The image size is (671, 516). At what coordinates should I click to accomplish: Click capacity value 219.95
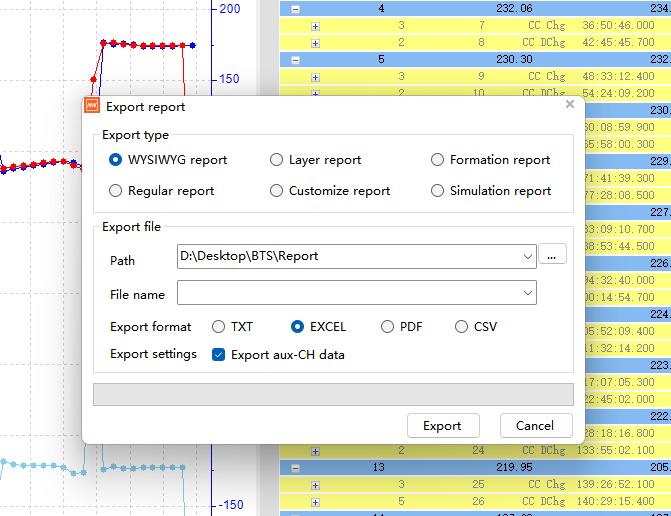pos(514,467)
